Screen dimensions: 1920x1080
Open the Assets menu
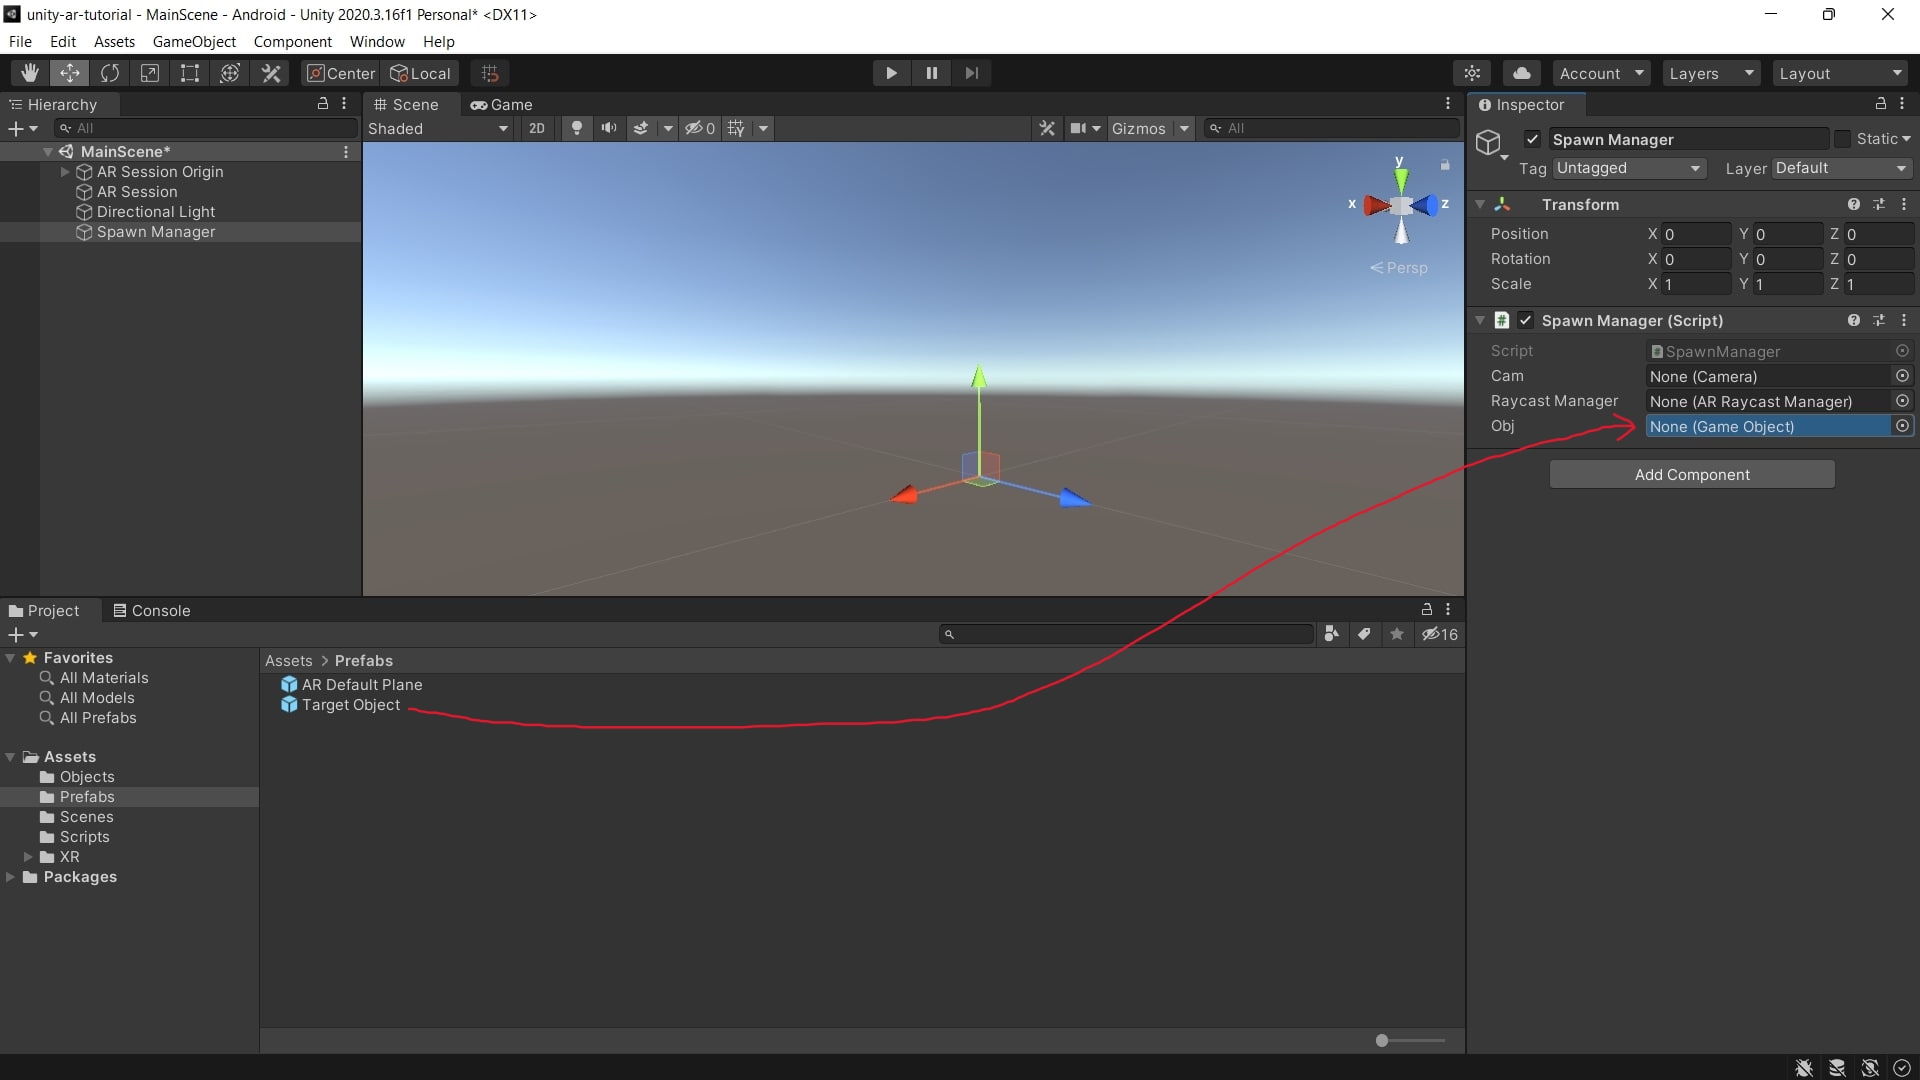pos(114,41)
